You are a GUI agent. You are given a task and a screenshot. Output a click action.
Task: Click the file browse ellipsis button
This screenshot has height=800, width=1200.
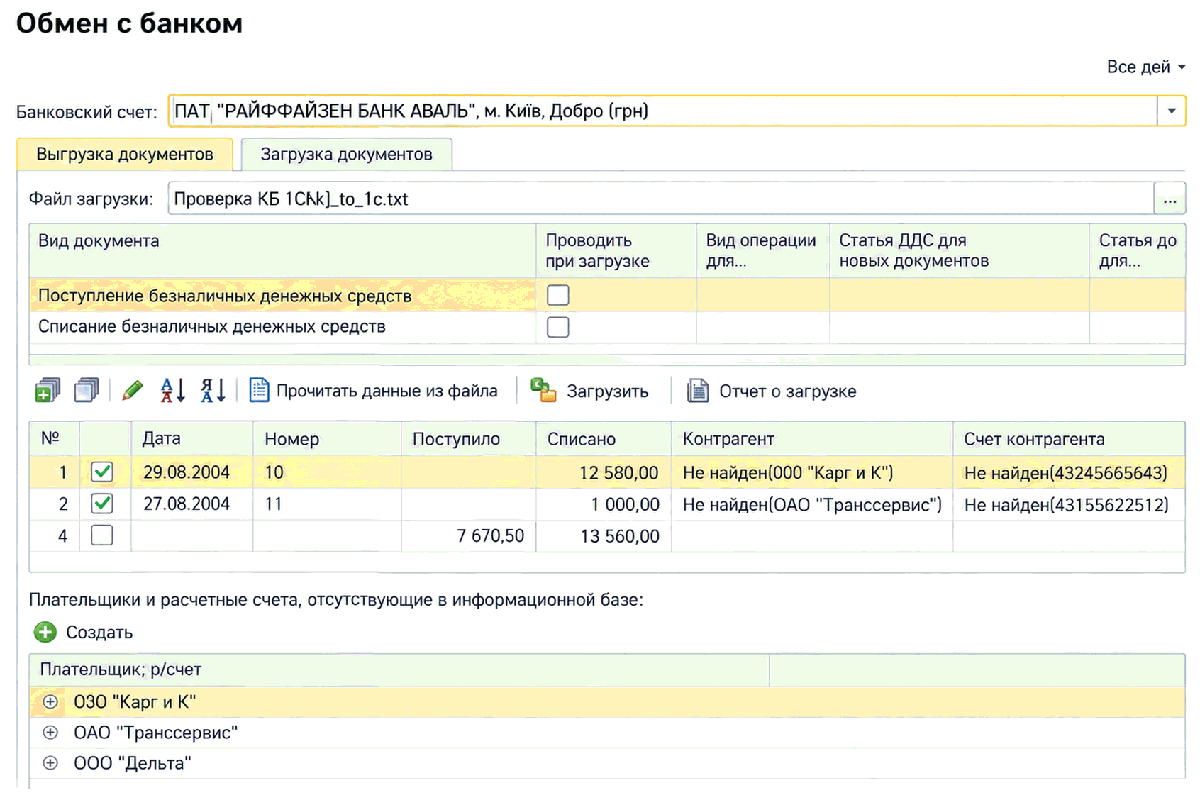1170,199
